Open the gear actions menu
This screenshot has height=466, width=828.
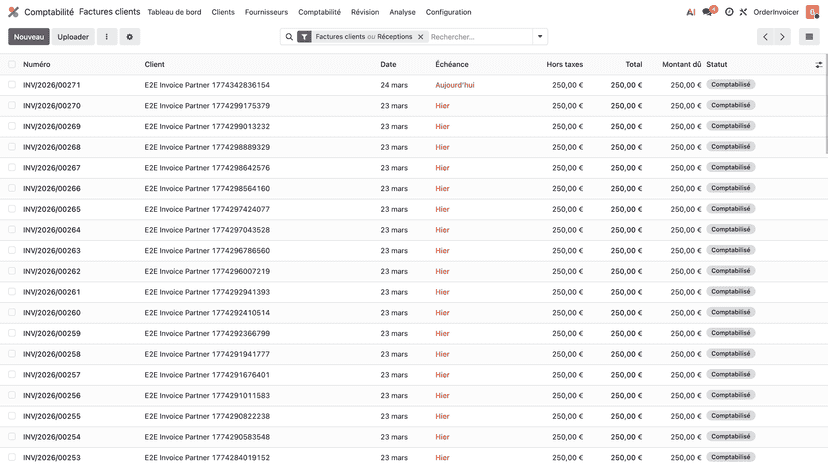[129, 36]
